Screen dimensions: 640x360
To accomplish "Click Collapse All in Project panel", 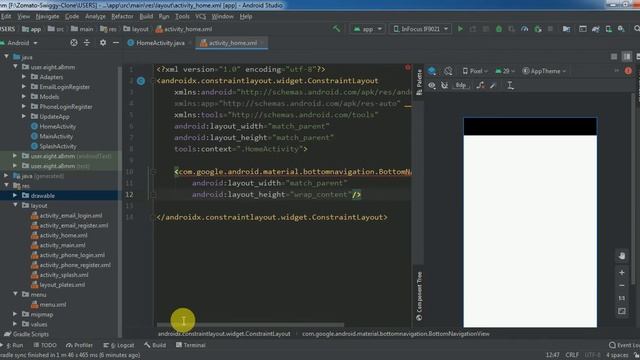I will [87, 42].
